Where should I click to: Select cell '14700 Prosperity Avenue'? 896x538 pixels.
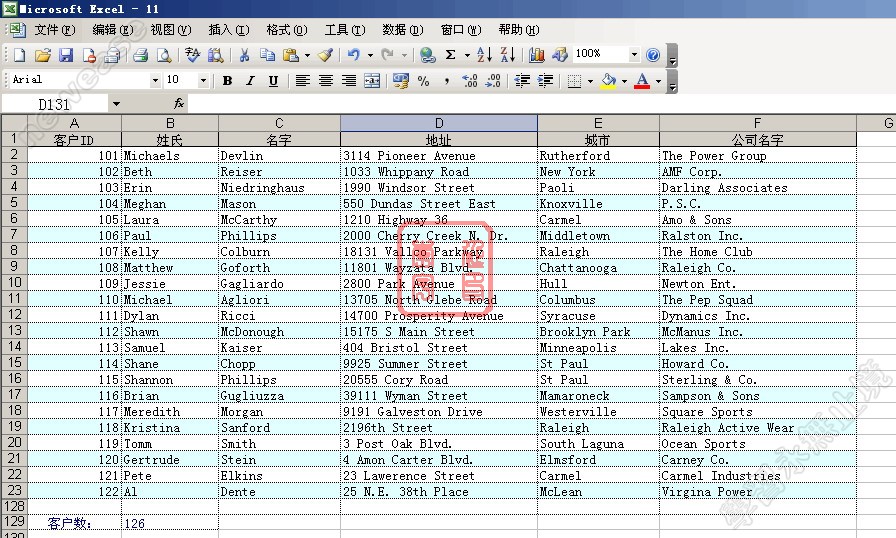point(438,315)
